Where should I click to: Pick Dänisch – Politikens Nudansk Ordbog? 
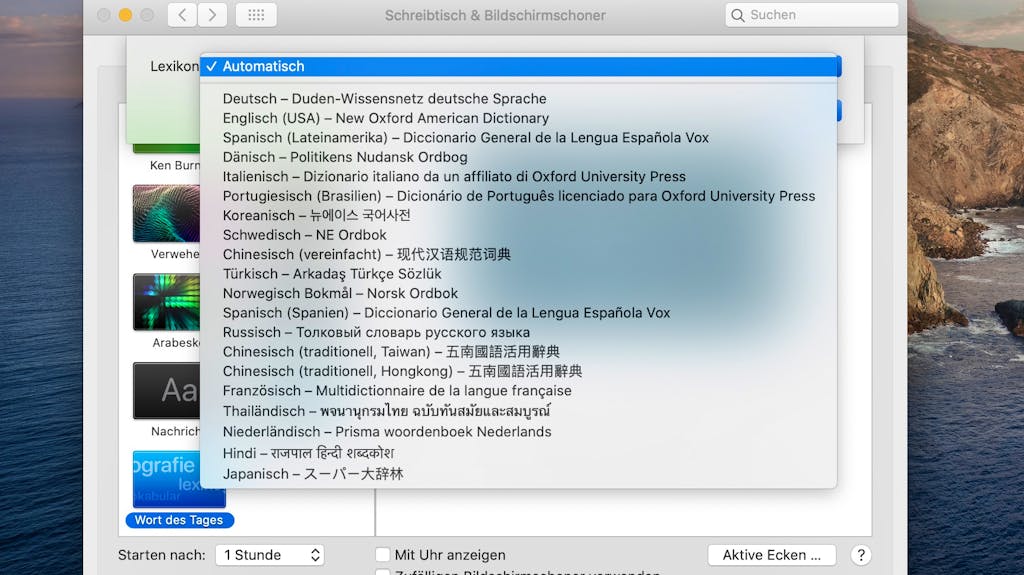(x=519, y=157)
